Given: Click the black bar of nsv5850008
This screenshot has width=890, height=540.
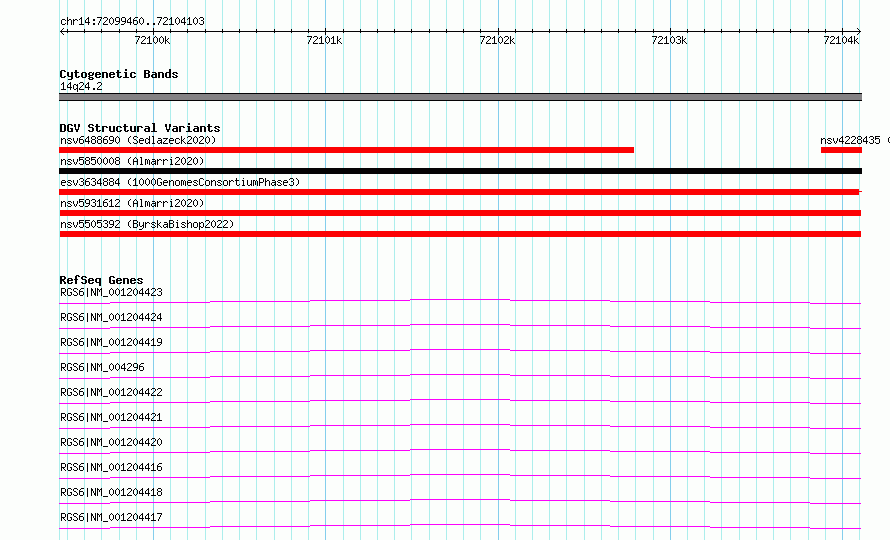Looking at the screenshot, I should [x=460, y=171].
